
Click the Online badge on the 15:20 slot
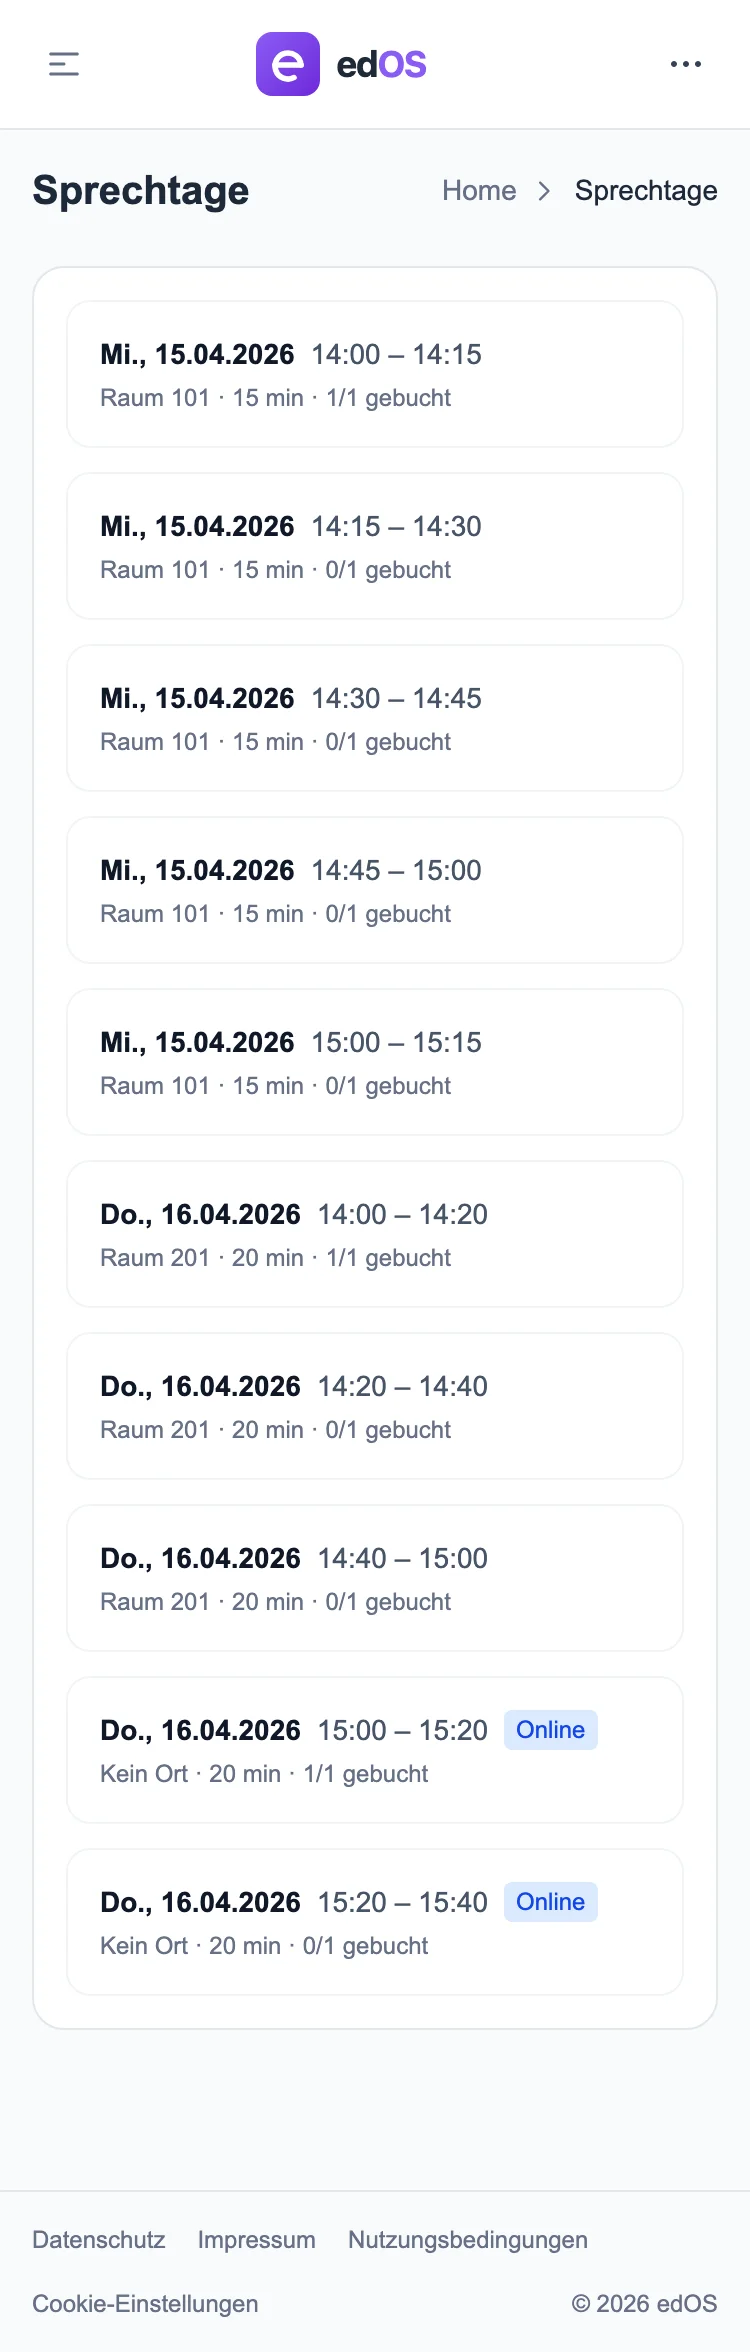[x=550, y=1901]
